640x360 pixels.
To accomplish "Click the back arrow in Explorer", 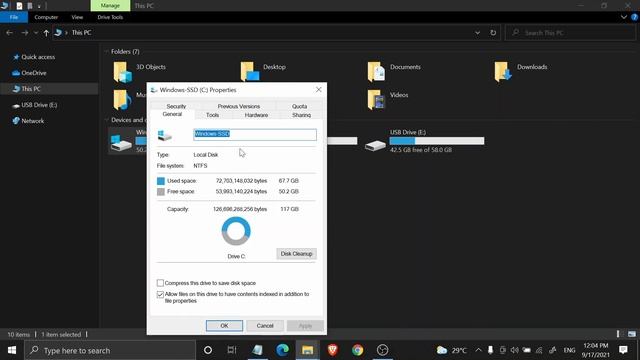I will [9, 33].
